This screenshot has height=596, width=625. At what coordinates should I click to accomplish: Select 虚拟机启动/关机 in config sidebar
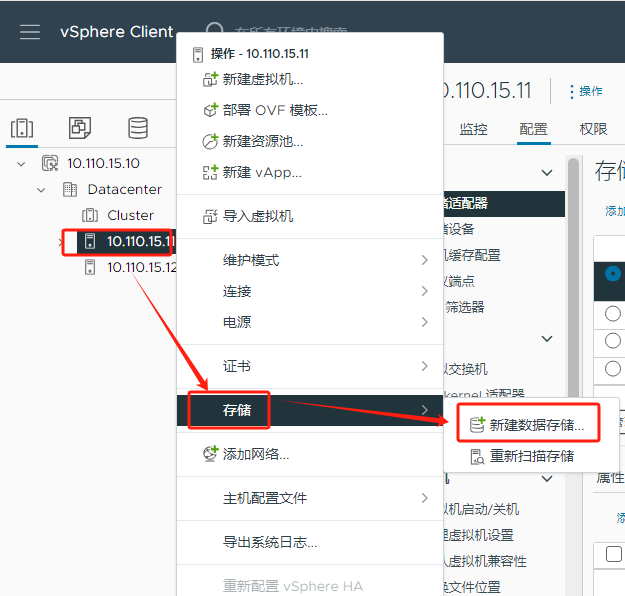(x=482, y=509)
